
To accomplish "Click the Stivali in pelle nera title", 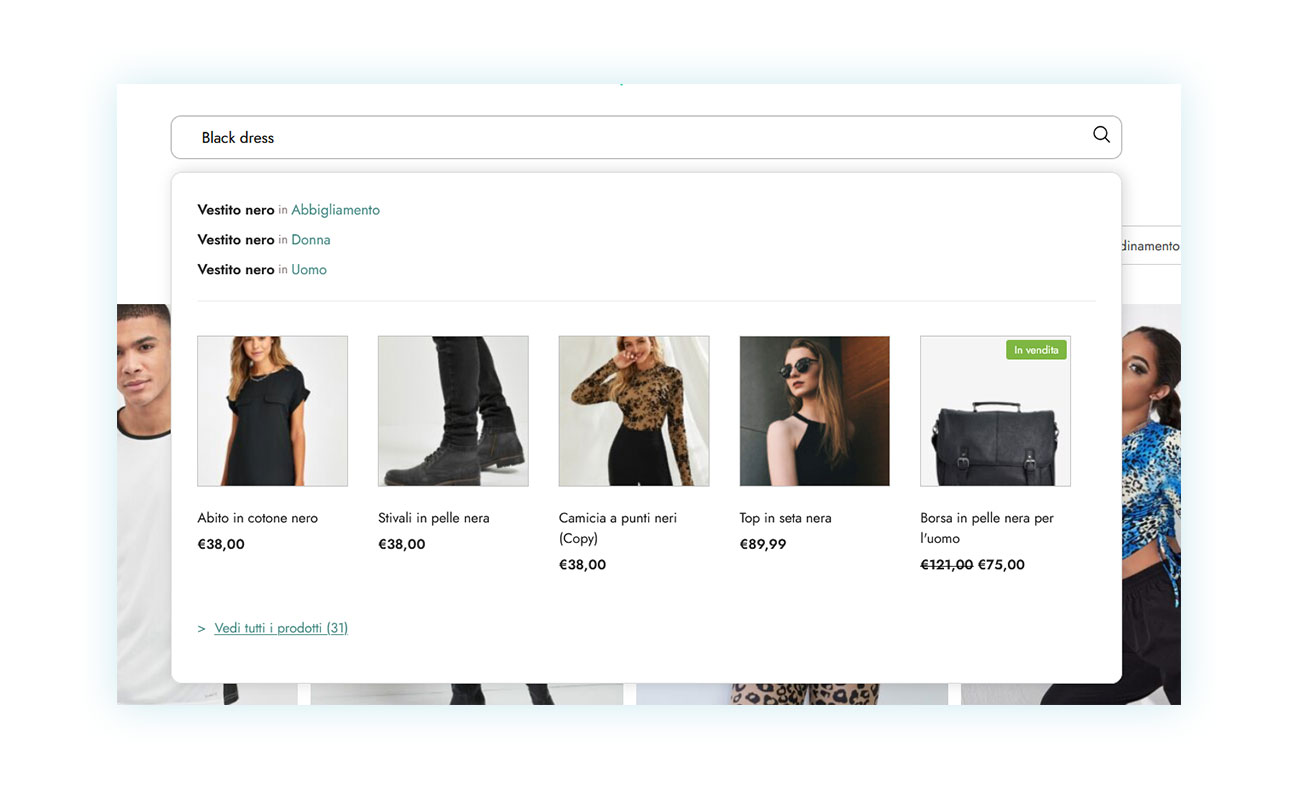I will pos(434,518).
